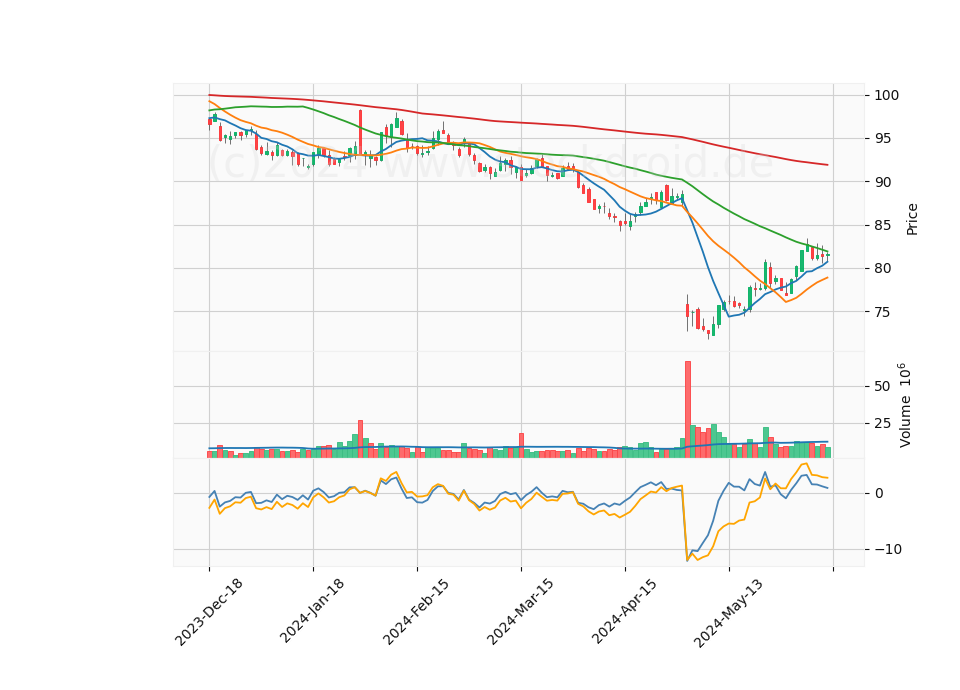
Task: Click the 90 price tick label
Action: [x=882, y=182]
